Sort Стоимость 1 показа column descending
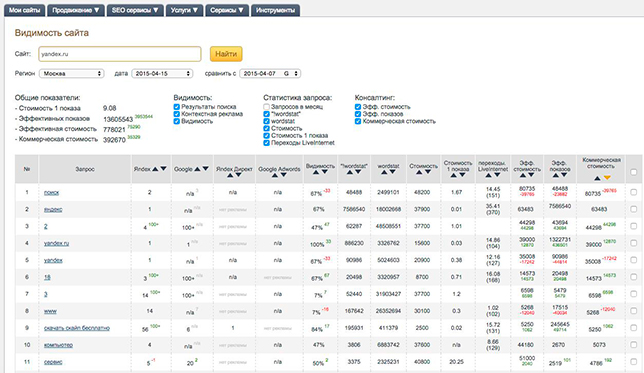 462,175
